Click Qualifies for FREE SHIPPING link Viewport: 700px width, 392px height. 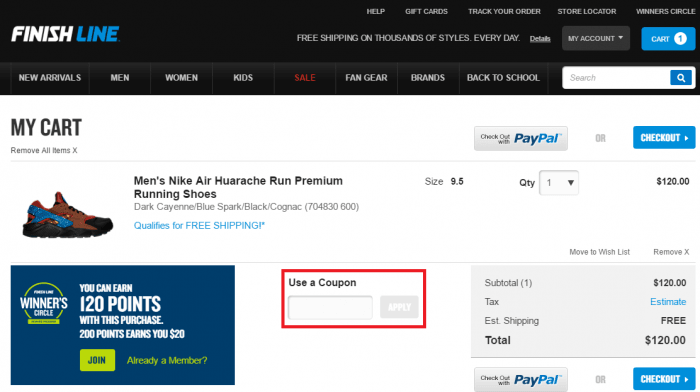coord(199,225)
